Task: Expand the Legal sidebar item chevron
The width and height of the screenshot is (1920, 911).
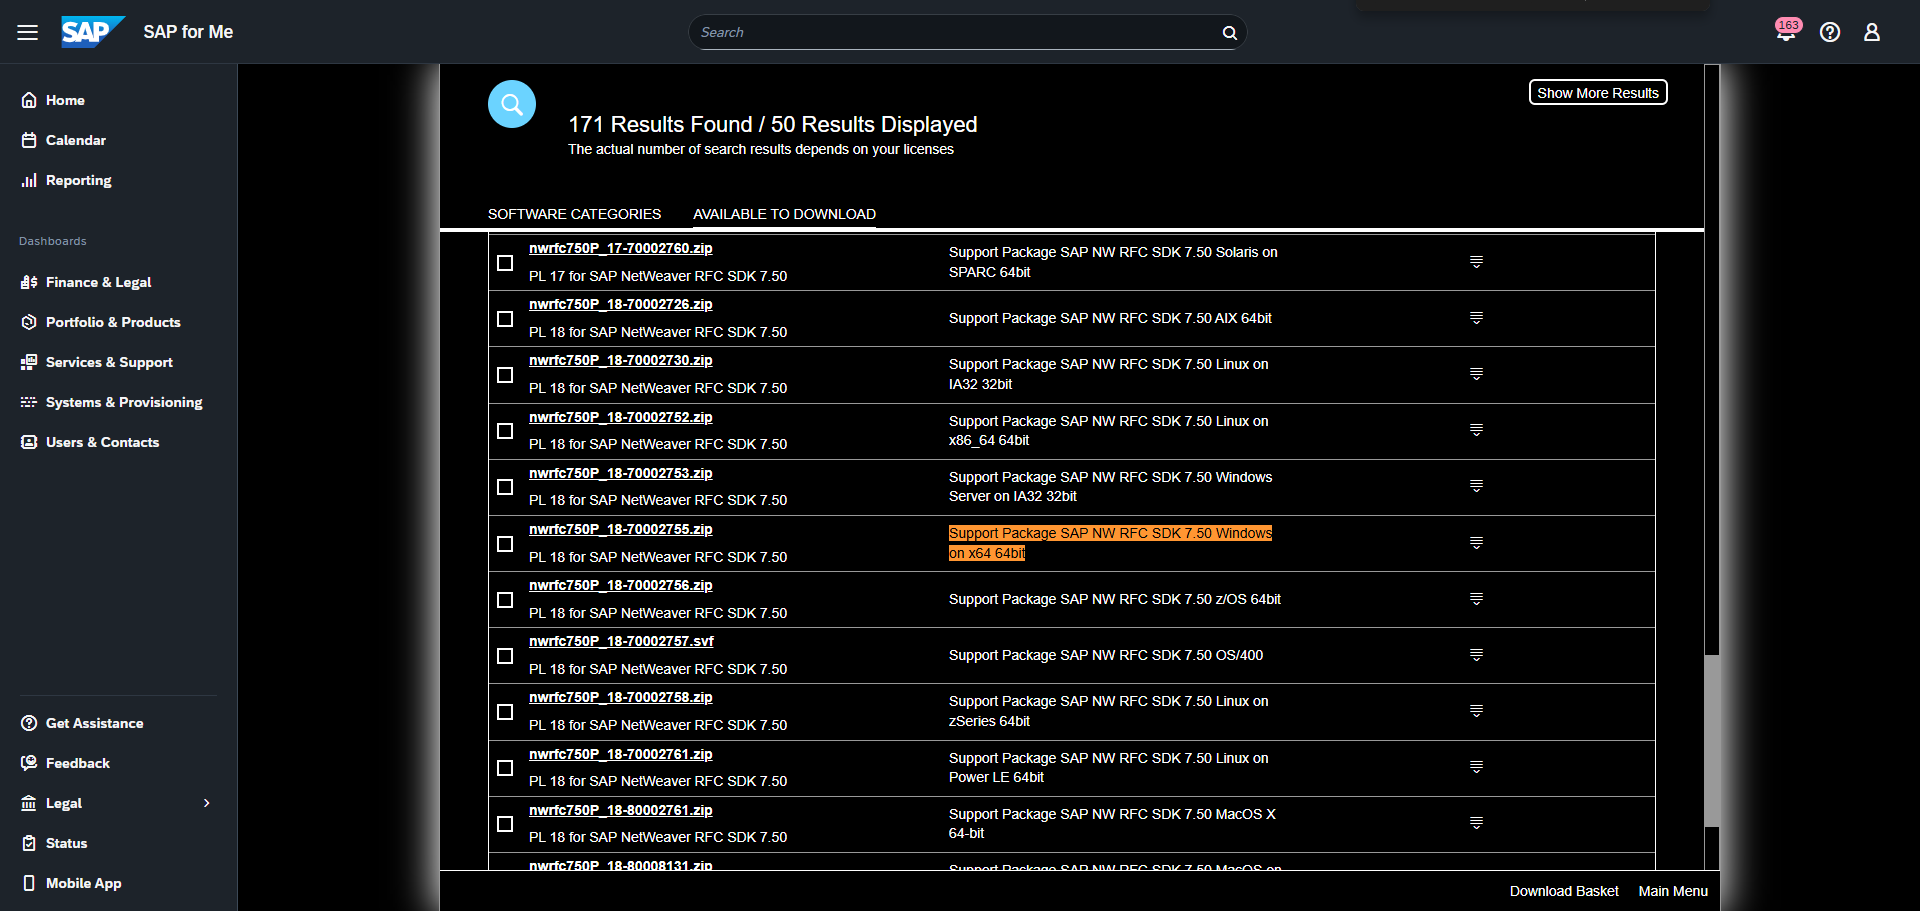Action: click(207, 803)
